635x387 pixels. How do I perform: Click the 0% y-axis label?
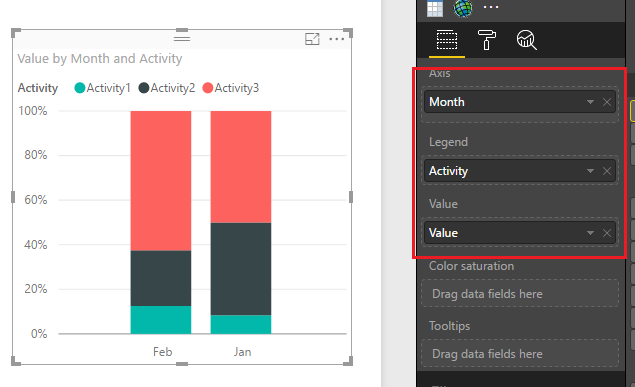(39, 334)
